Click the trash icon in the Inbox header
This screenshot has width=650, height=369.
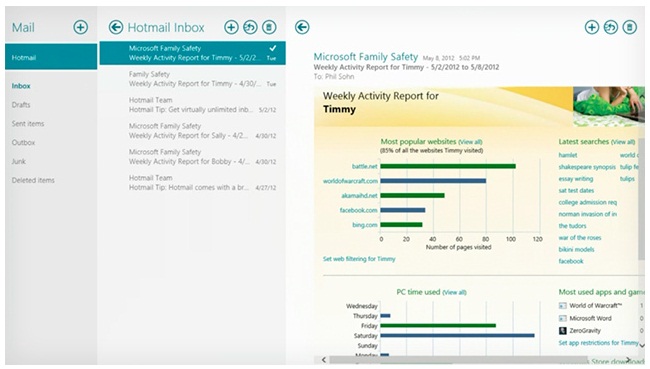(269, 27)
